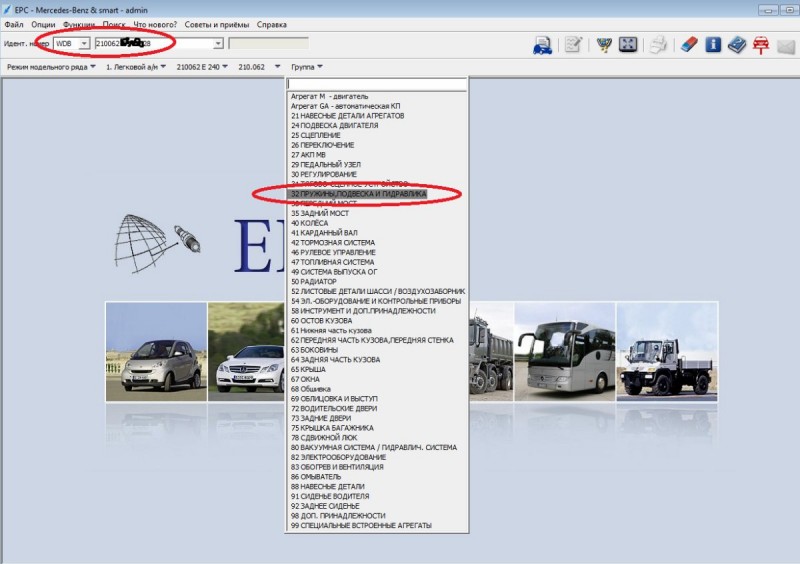Open the Что нового? menu
This screenshot has width=800, height=564.
[x=155, y=24]
